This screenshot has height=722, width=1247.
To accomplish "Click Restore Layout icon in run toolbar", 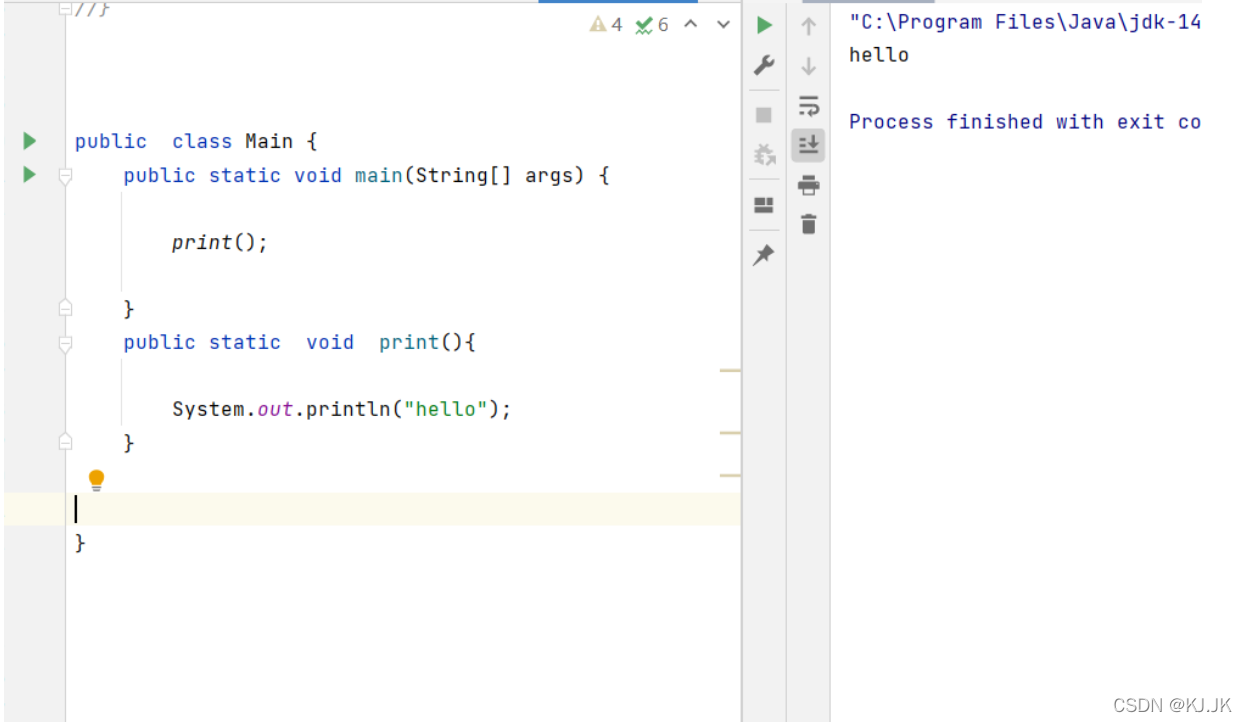I will tap(764, 205).
